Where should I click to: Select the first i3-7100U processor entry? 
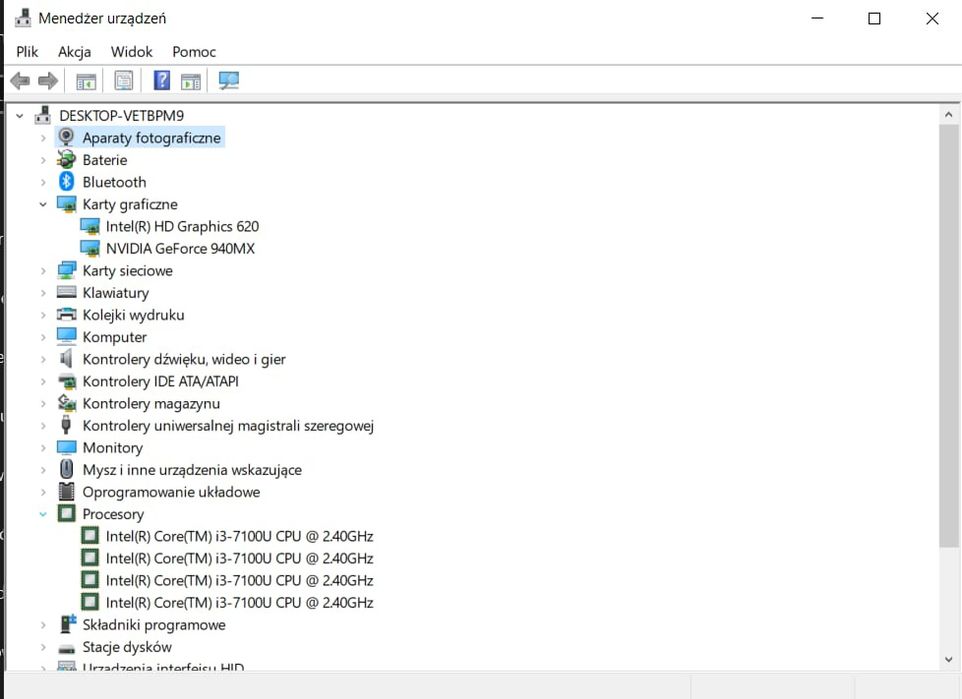(x=239, y=536)
